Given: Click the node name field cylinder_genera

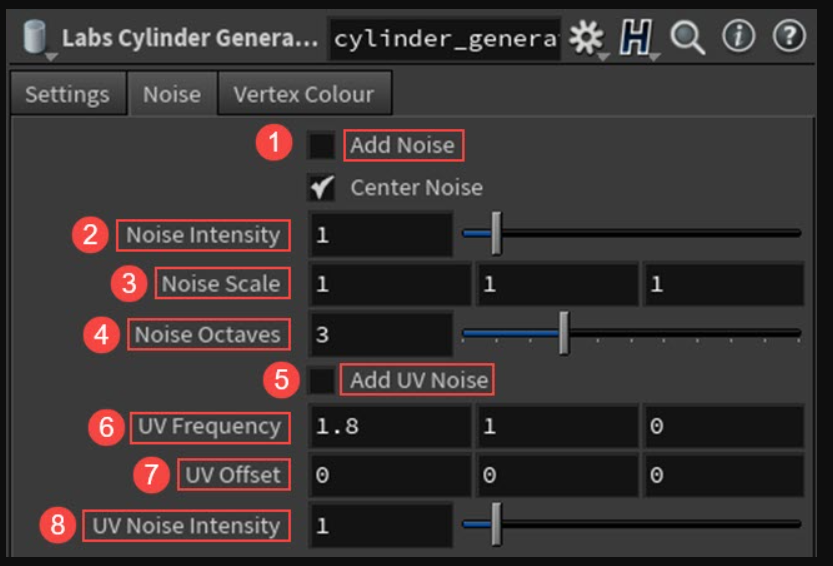Looking at the screenshot, I should 445,39.
